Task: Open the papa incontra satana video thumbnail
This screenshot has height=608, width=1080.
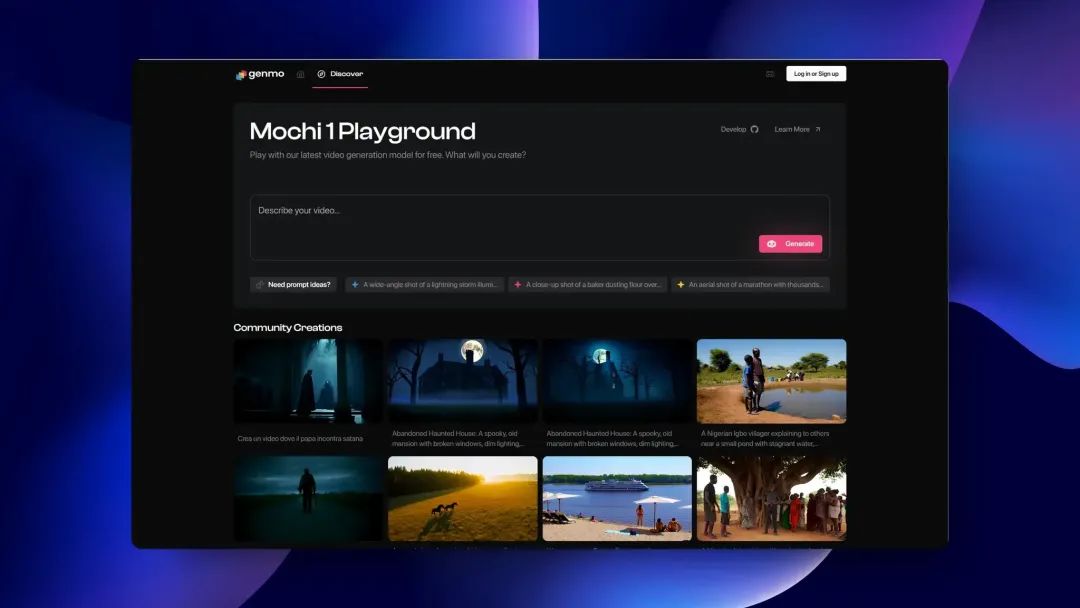Action: coord(308,381)
